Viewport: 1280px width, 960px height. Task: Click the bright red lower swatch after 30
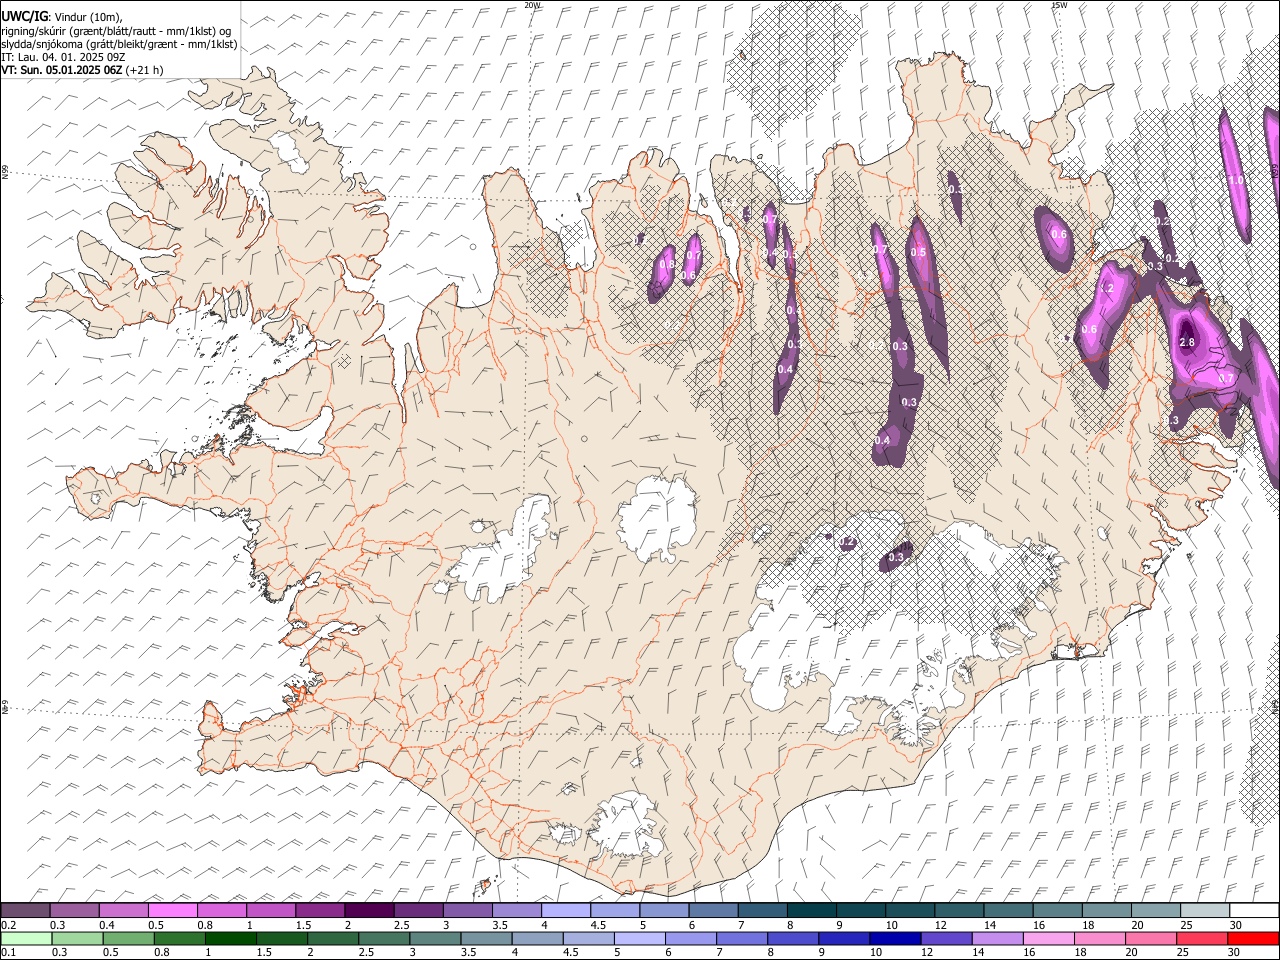[1252, 938]
